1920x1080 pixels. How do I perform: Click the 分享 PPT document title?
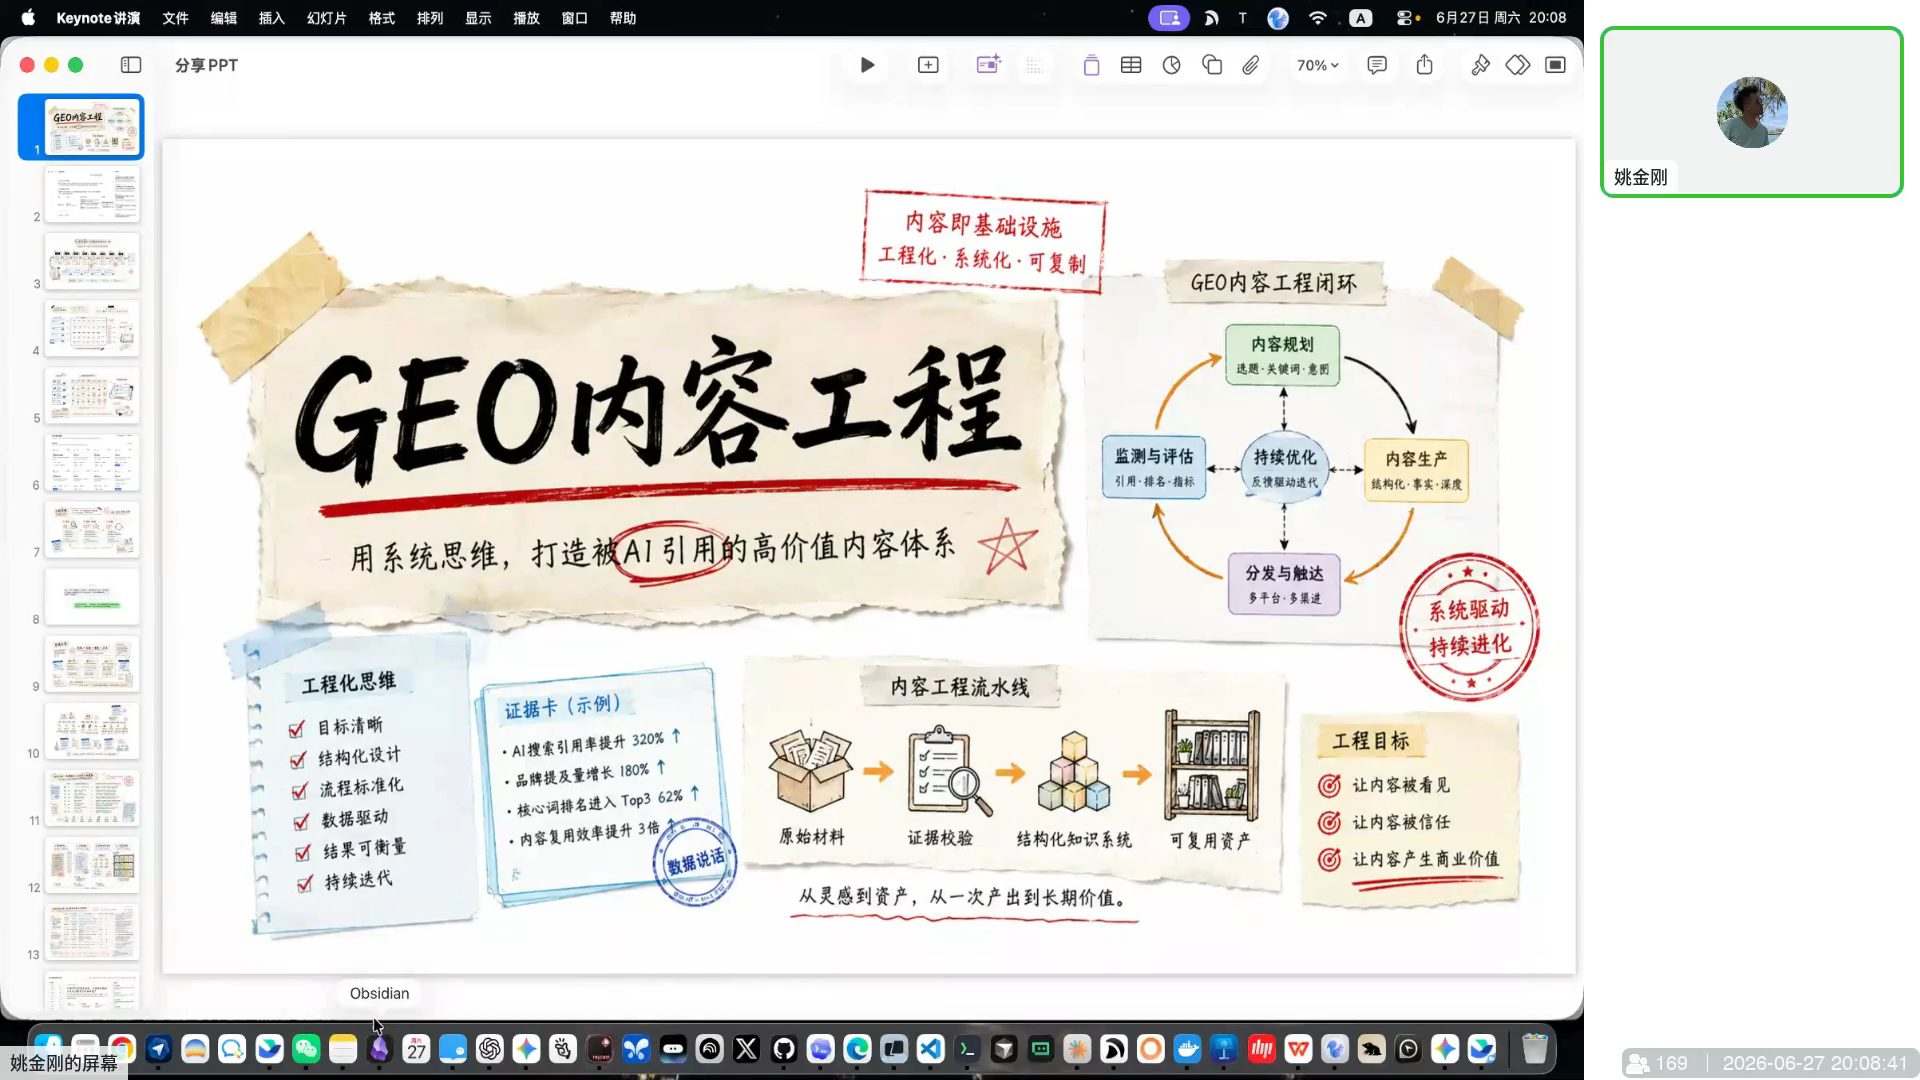(x=206, y=65)
